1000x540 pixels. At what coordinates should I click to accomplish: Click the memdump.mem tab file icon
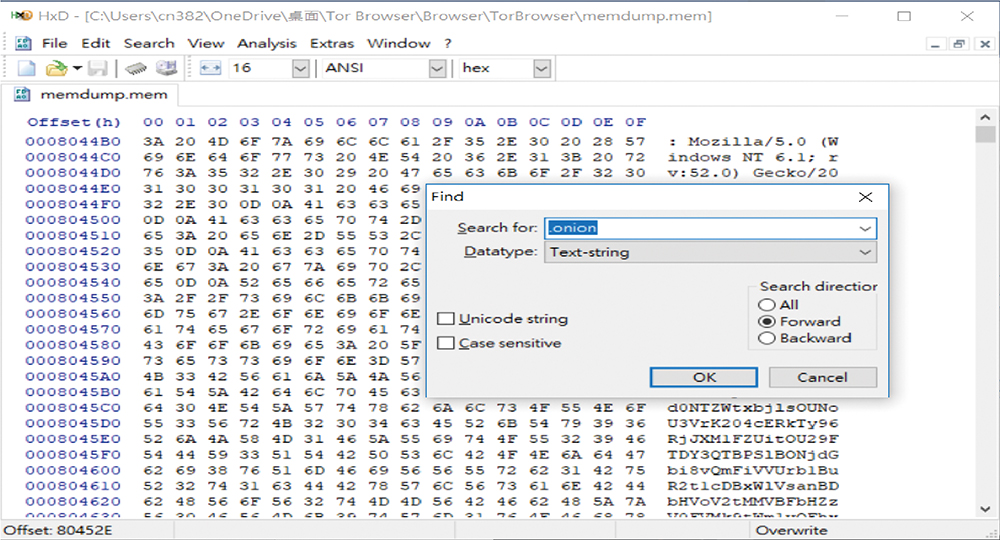[22, 94]
